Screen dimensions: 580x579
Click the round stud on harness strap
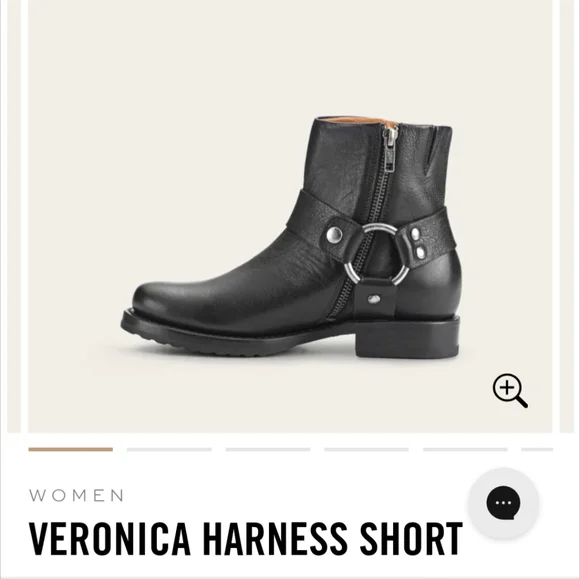point(335,234)
